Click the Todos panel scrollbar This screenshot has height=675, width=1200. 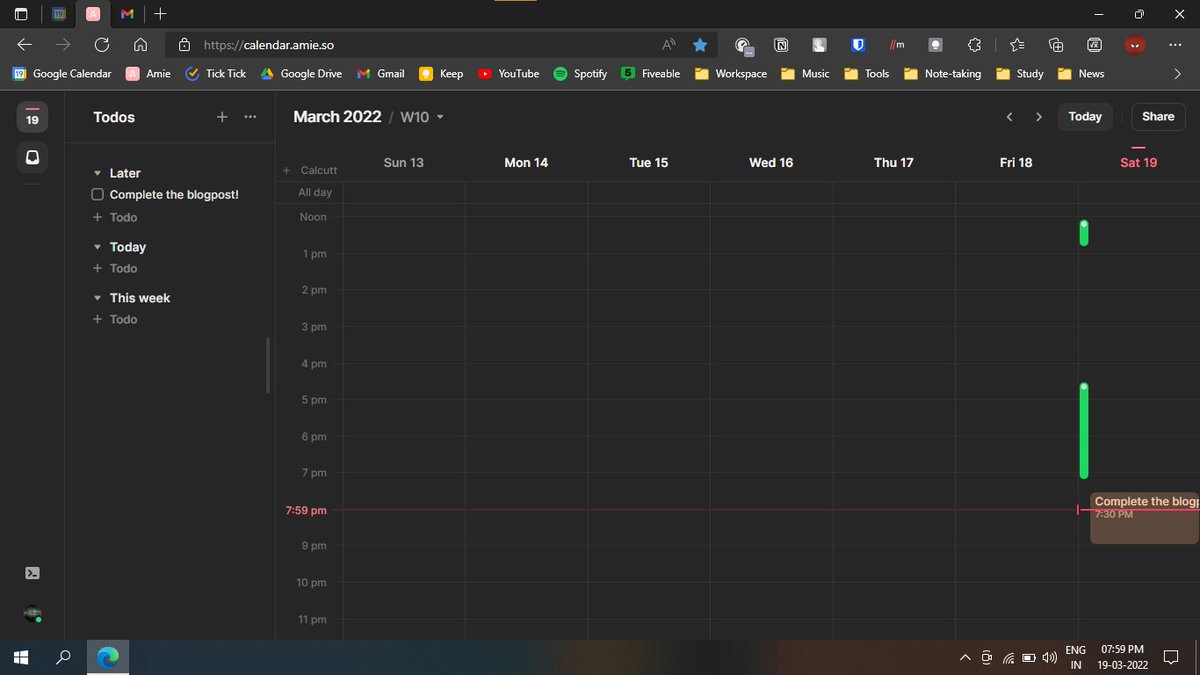[267, 365]
